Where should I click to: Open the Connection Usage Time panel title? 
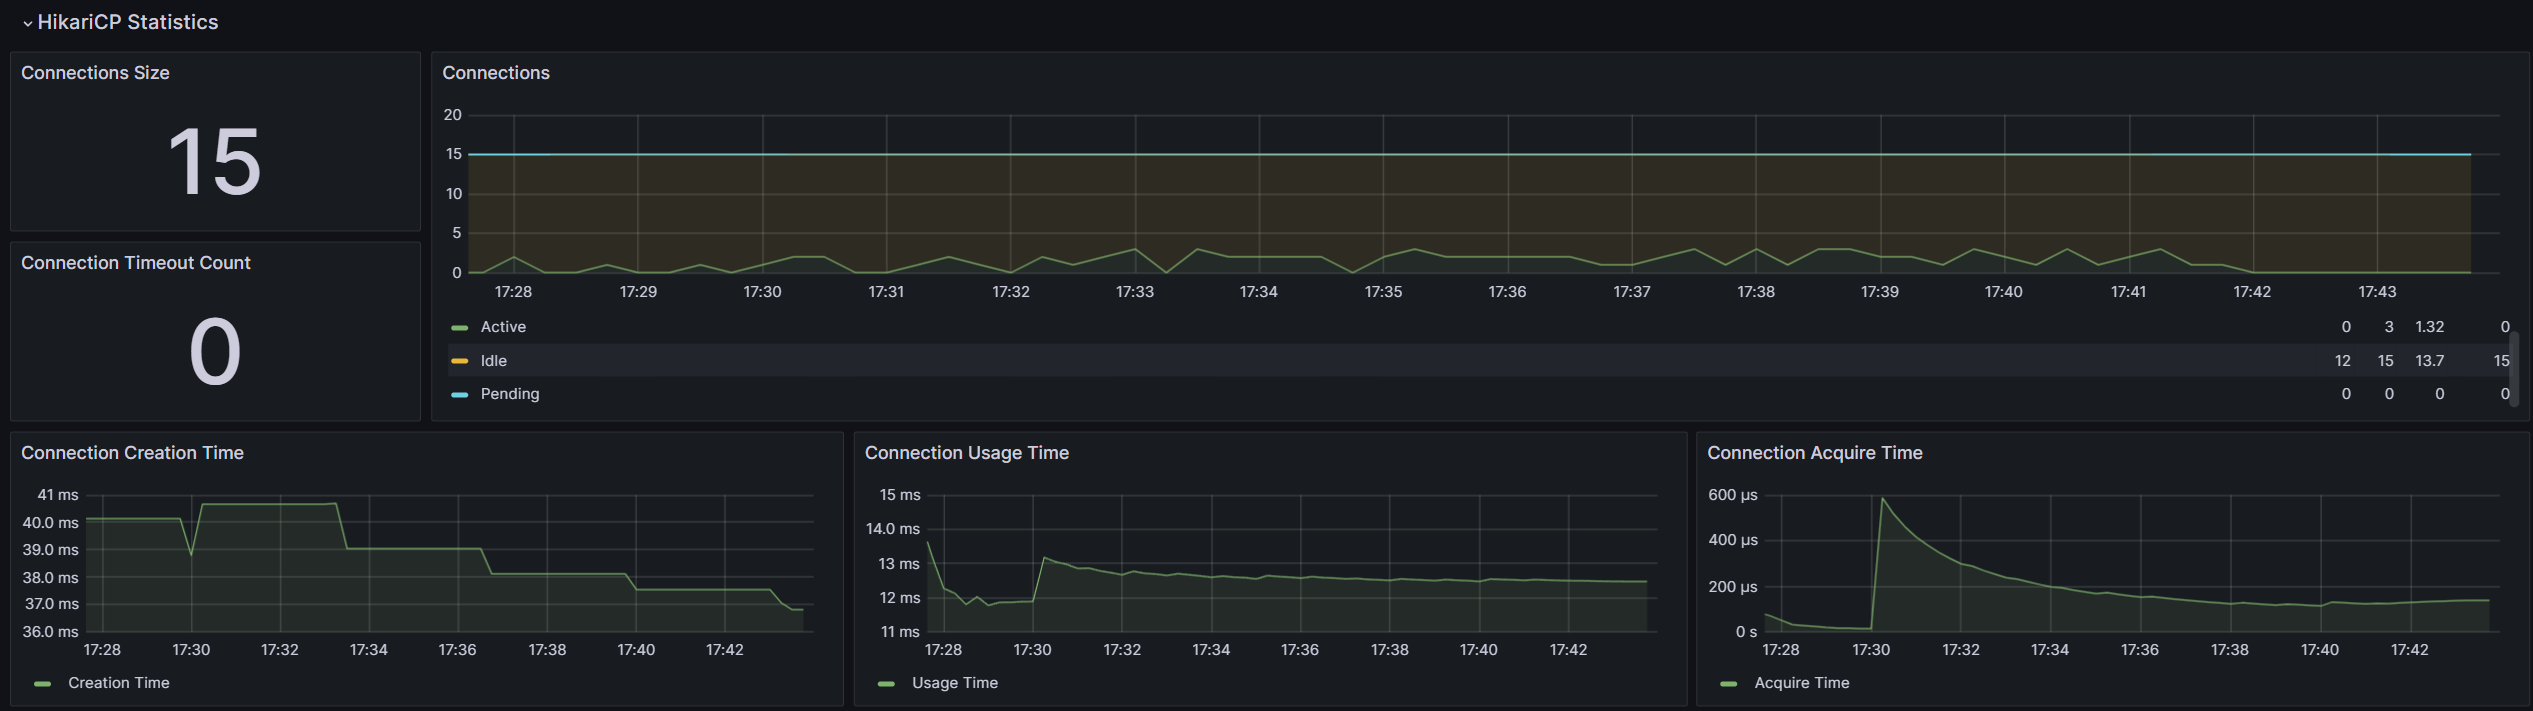(x=967, y=453)
